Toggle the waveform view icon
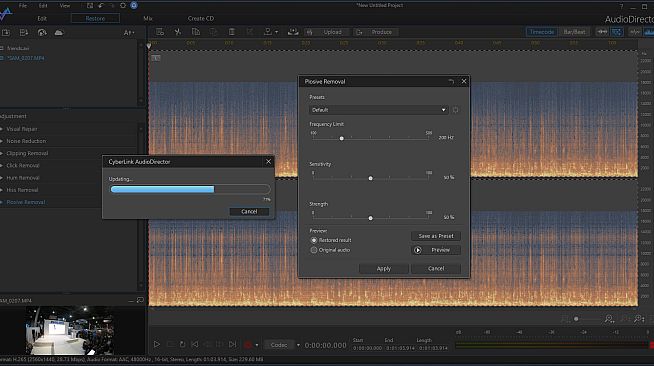This screenshot has height=366, width=654. tap(635, 32)
